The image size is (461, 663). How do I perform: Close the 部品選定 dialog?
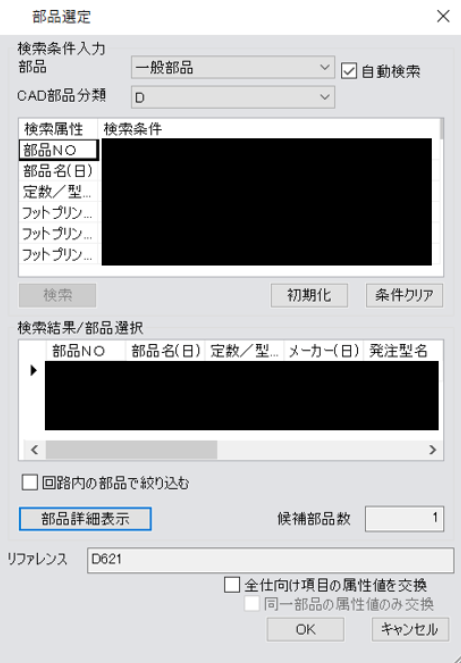(443, 16)
